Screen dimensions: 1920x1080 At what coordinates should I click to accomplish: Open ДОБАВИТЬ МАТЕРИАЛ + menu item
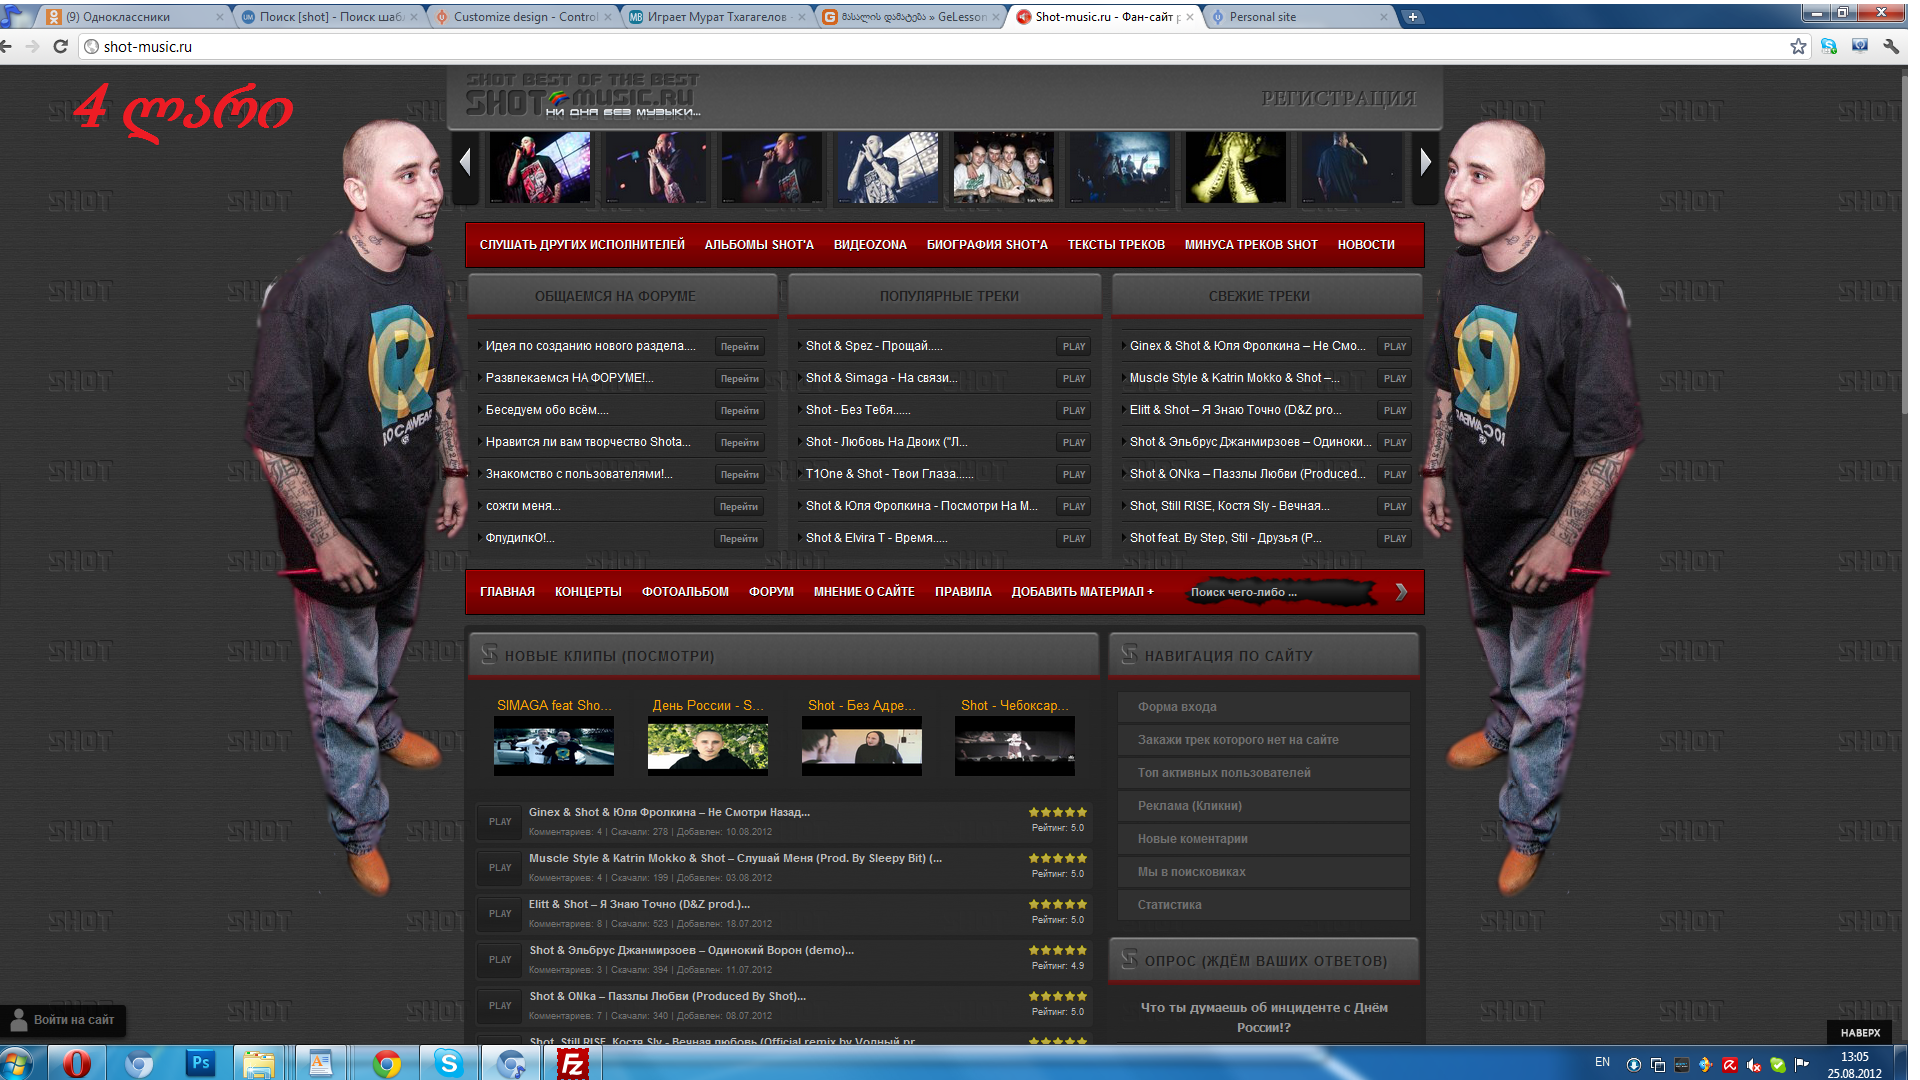pos(1082,592)
